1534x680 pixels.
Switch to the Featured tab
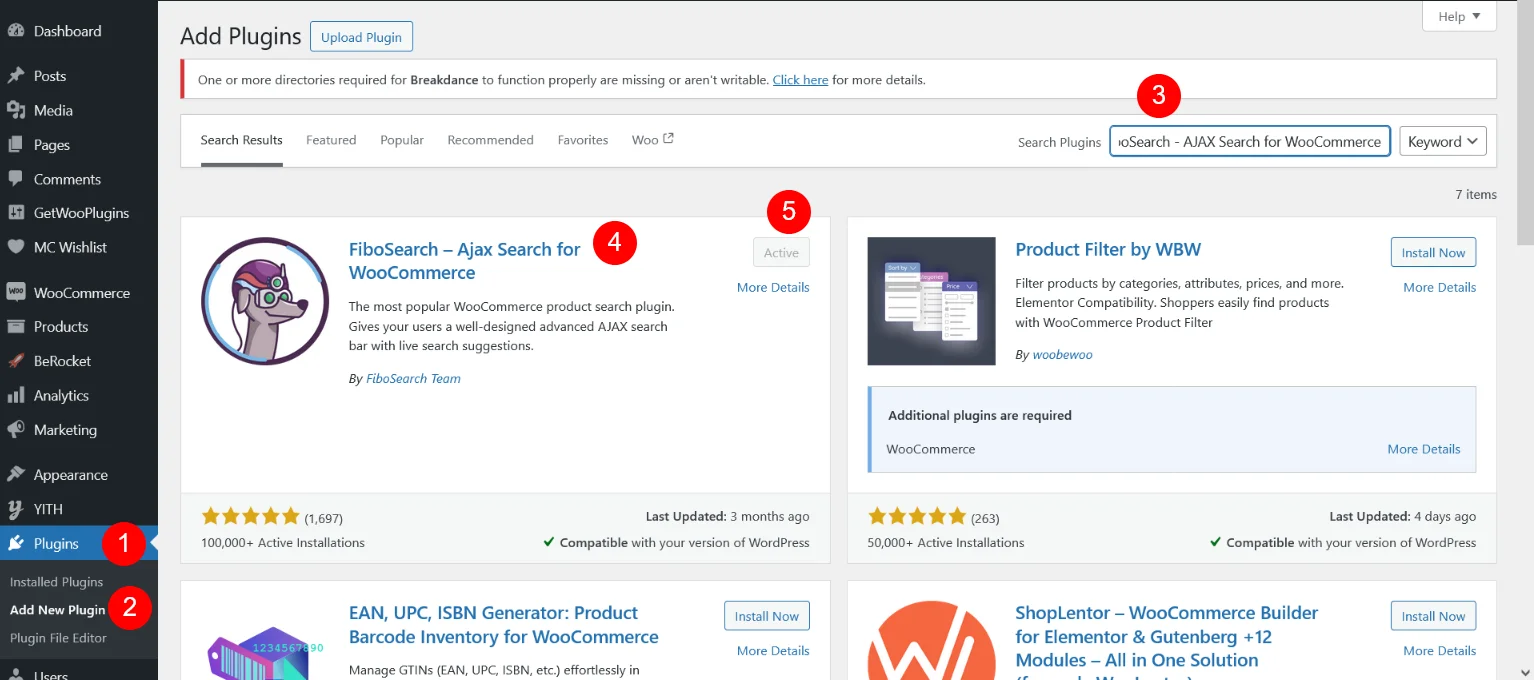tap(331, 140)
